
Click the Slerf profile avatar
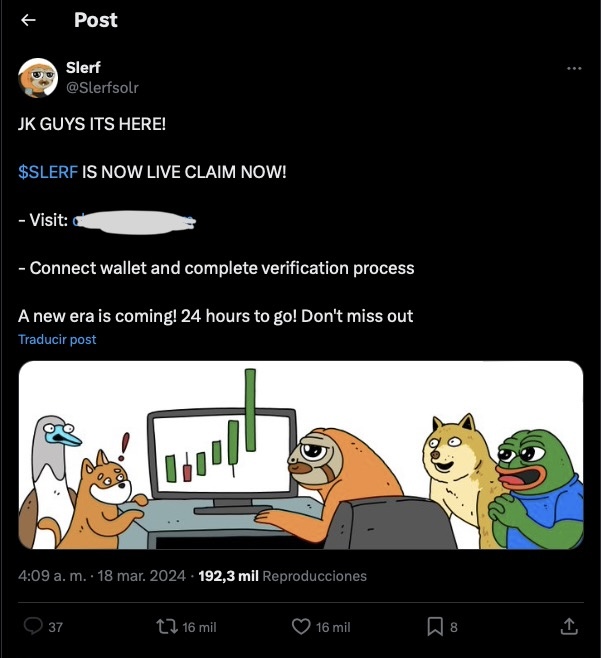coord(38,77)
